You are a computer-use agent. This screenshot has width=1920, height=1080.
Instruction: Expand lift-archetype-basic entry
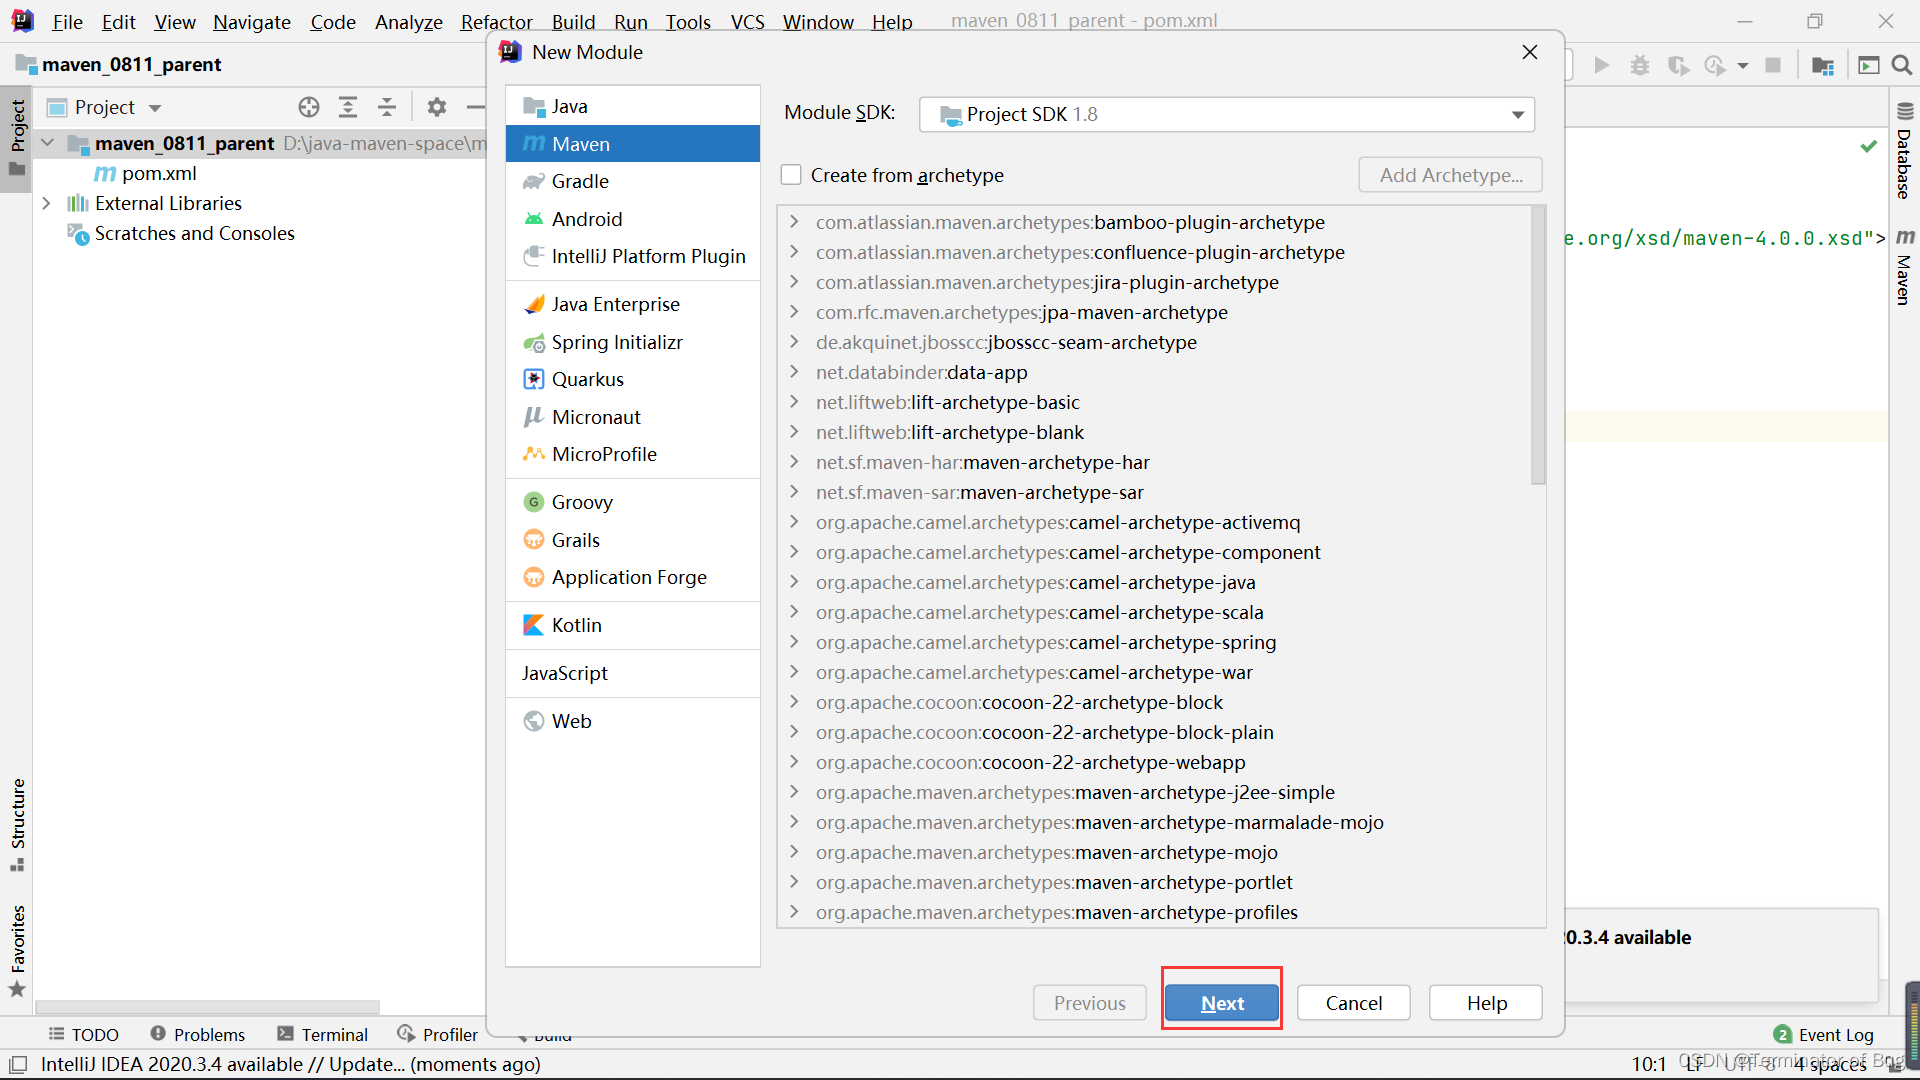click(x=794, y=402)
